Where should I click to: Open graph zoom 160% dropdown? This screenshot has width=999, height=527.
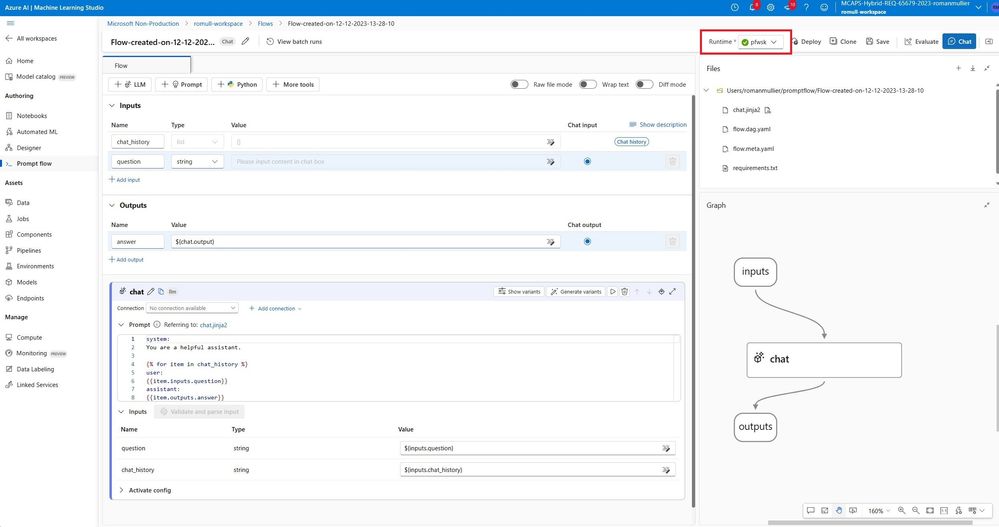pyautogui.click(x=880, y=510)
